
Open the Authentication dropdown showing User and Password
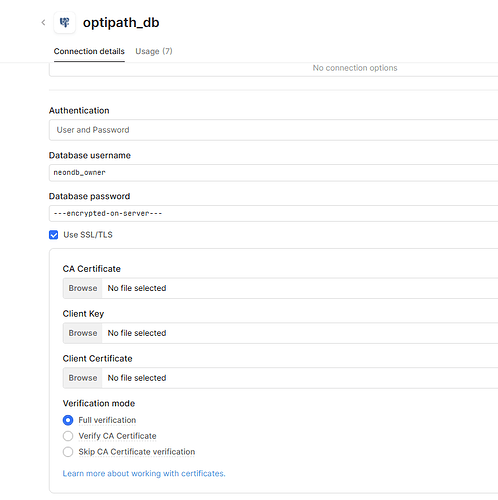click(x=273, y=130)
